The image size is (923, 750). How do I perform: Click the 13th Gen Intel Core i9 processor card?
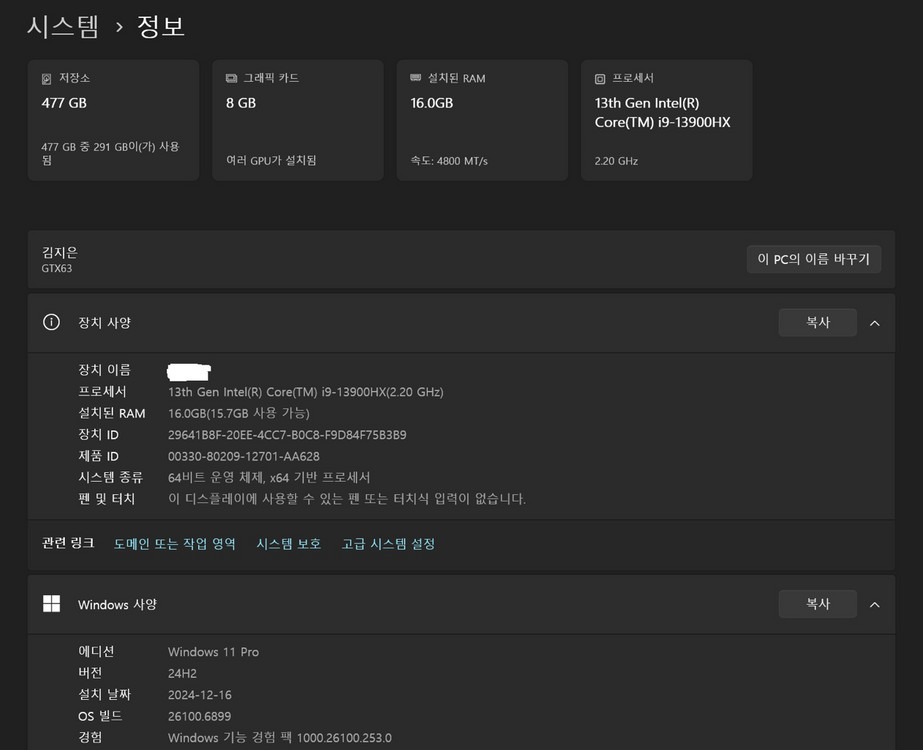pos(666,120)
